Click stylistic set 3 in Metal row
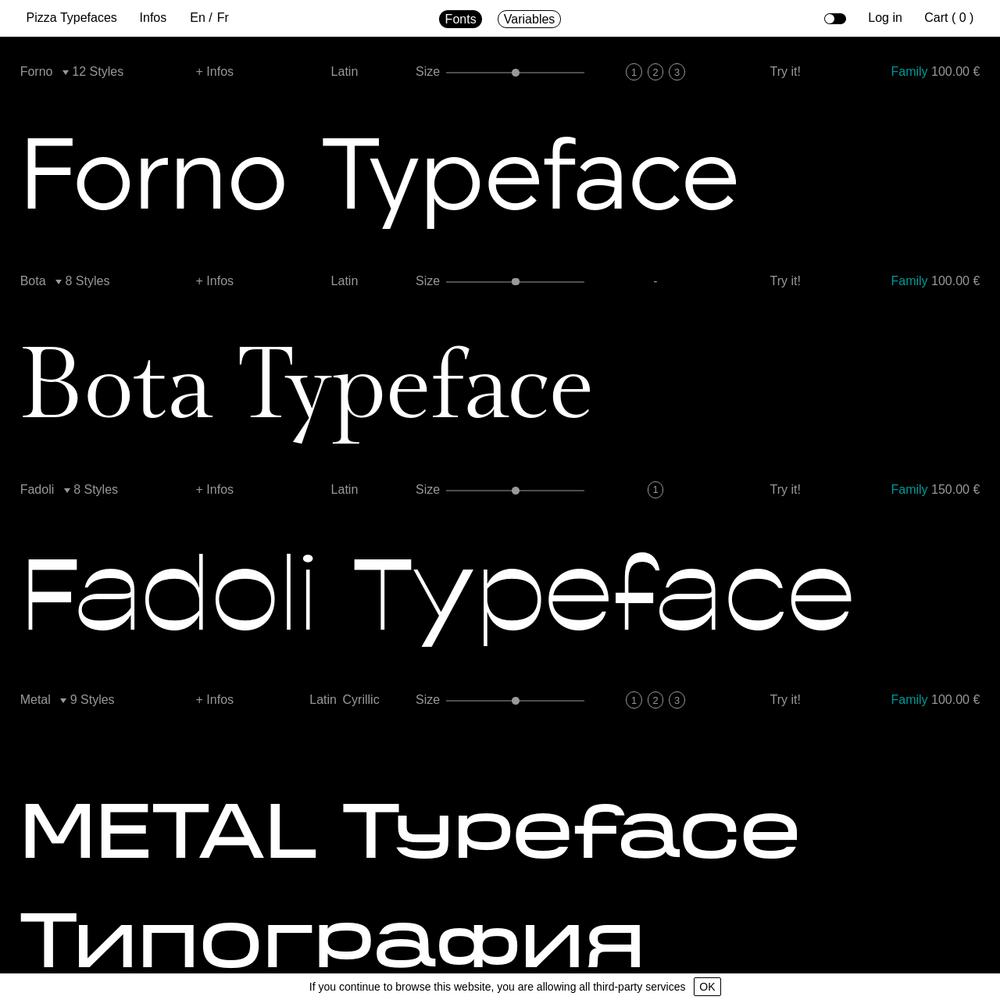 point(677,700)
